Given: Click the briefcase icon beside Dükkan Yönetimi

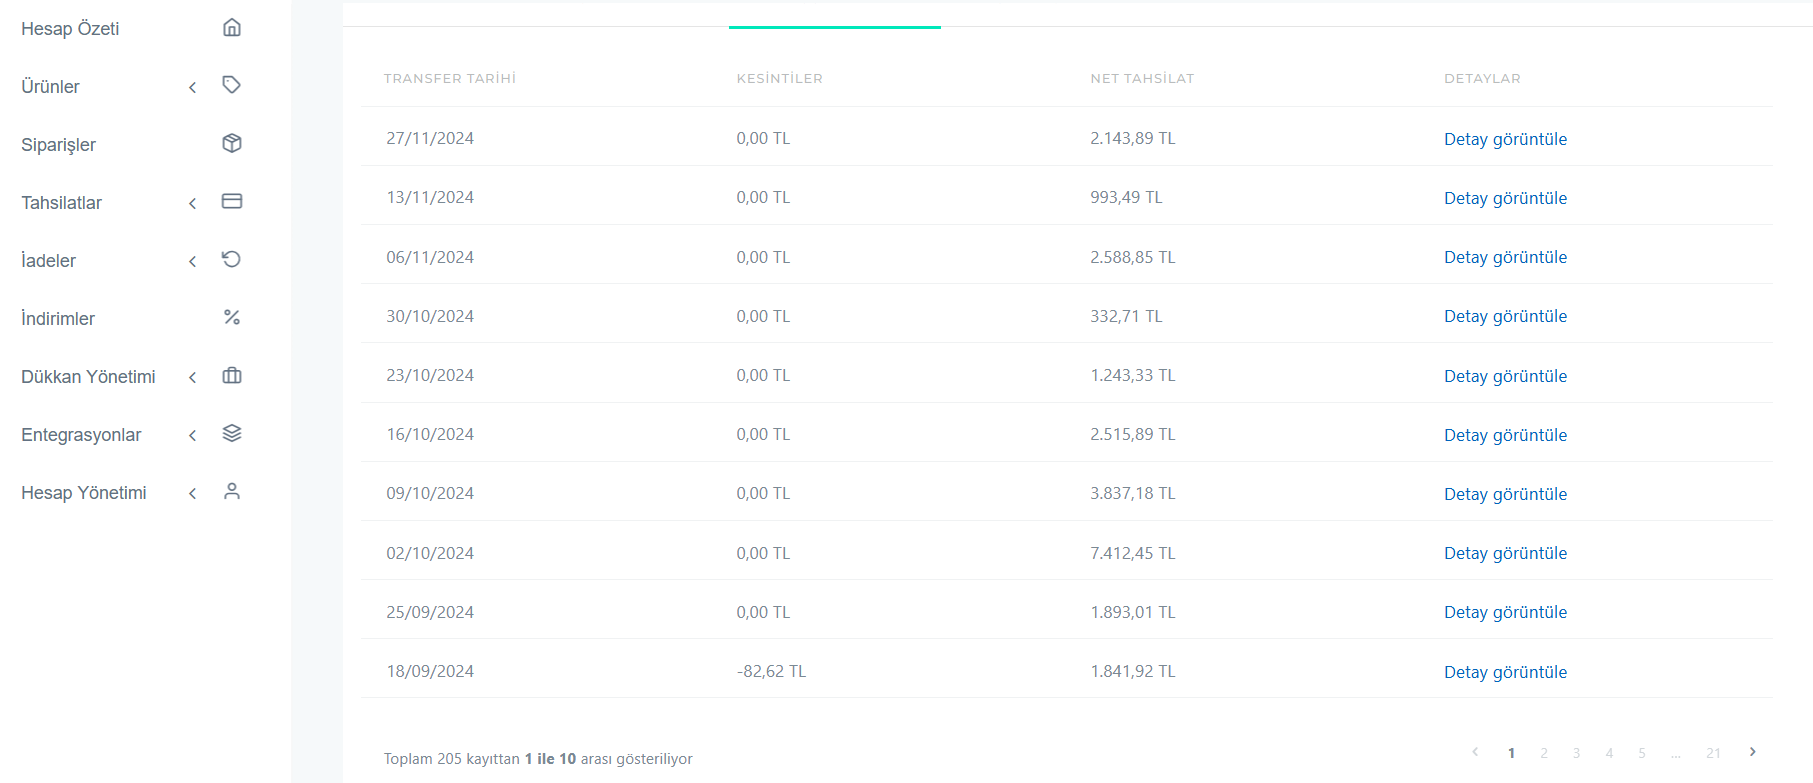Looking at the screenshot, I should pyautogui.click(x=232, y=375).
